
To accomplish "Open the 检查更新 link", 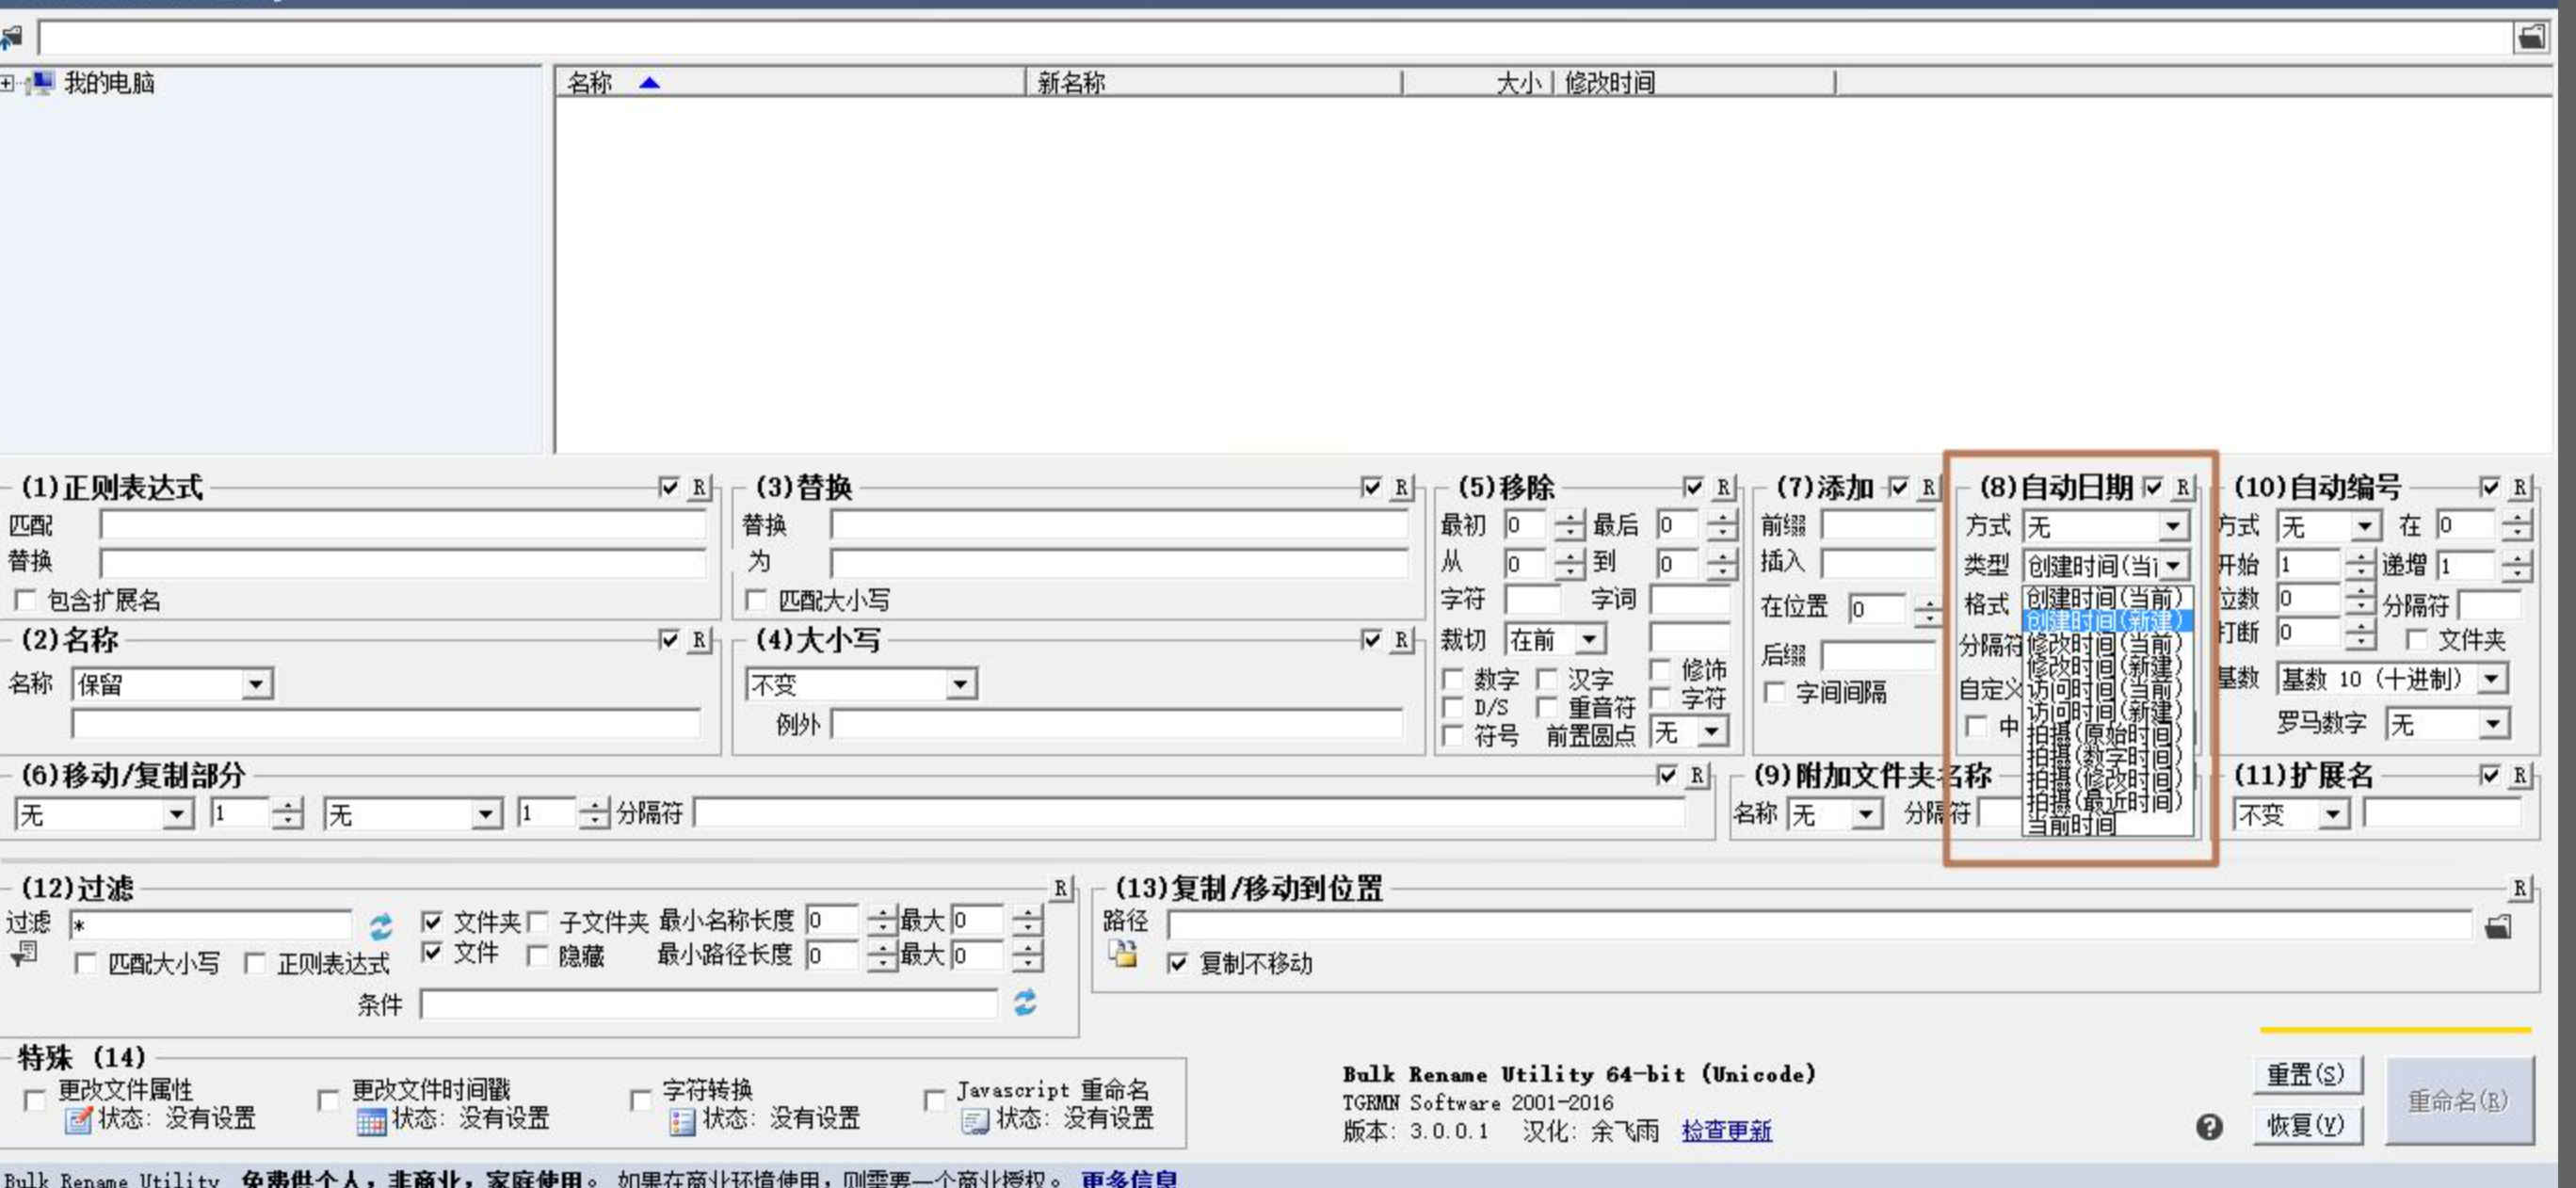I will tap(1726, 1131).
